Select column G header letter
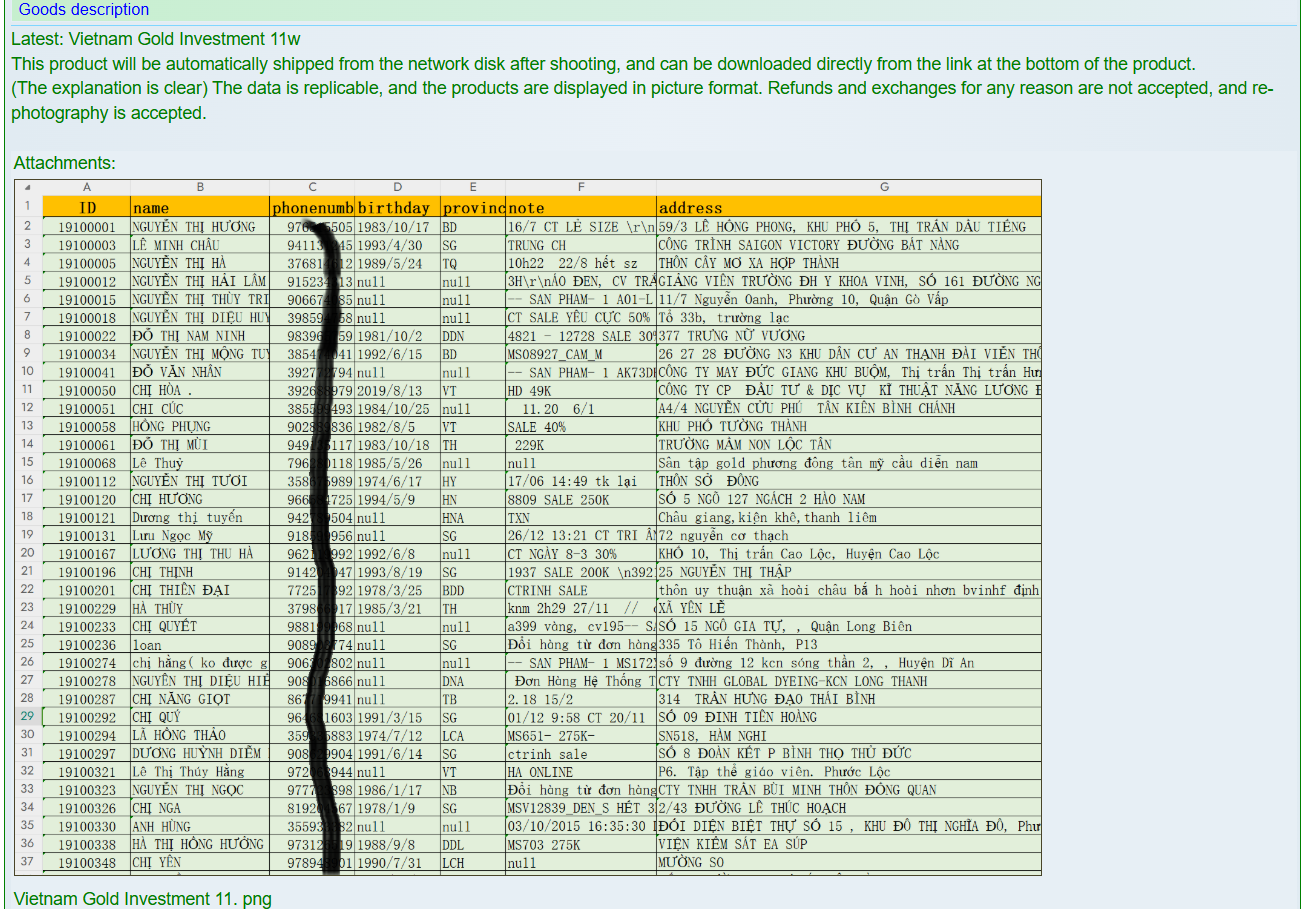The width and height of the screenshot is (1314, 909). tap(884, 187)
